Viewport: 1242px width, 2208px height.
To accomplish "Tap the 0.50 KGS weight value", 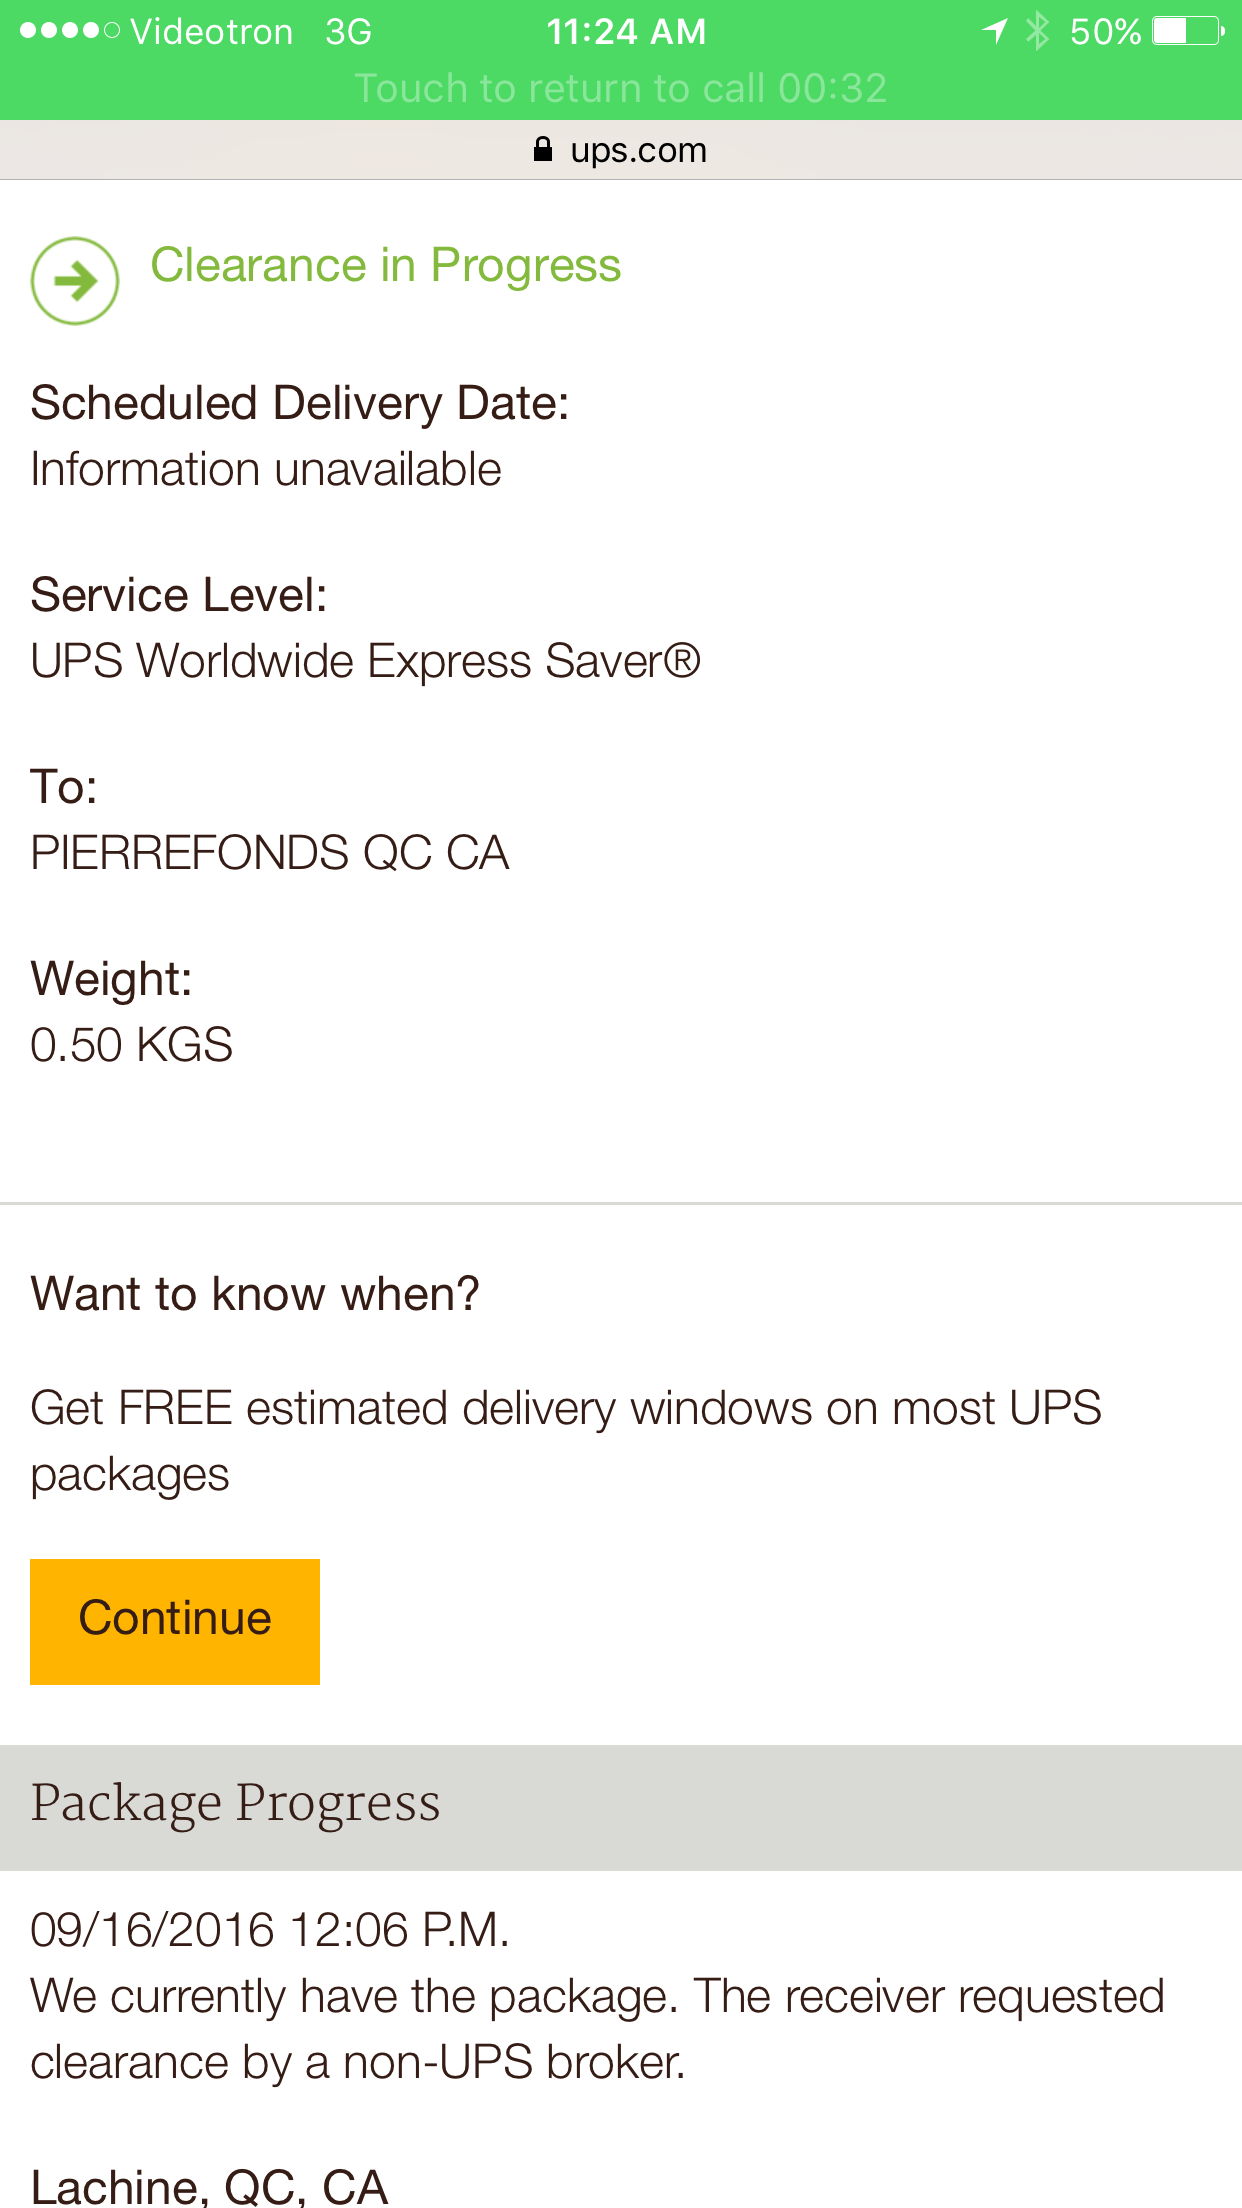I will point(131,1046).
